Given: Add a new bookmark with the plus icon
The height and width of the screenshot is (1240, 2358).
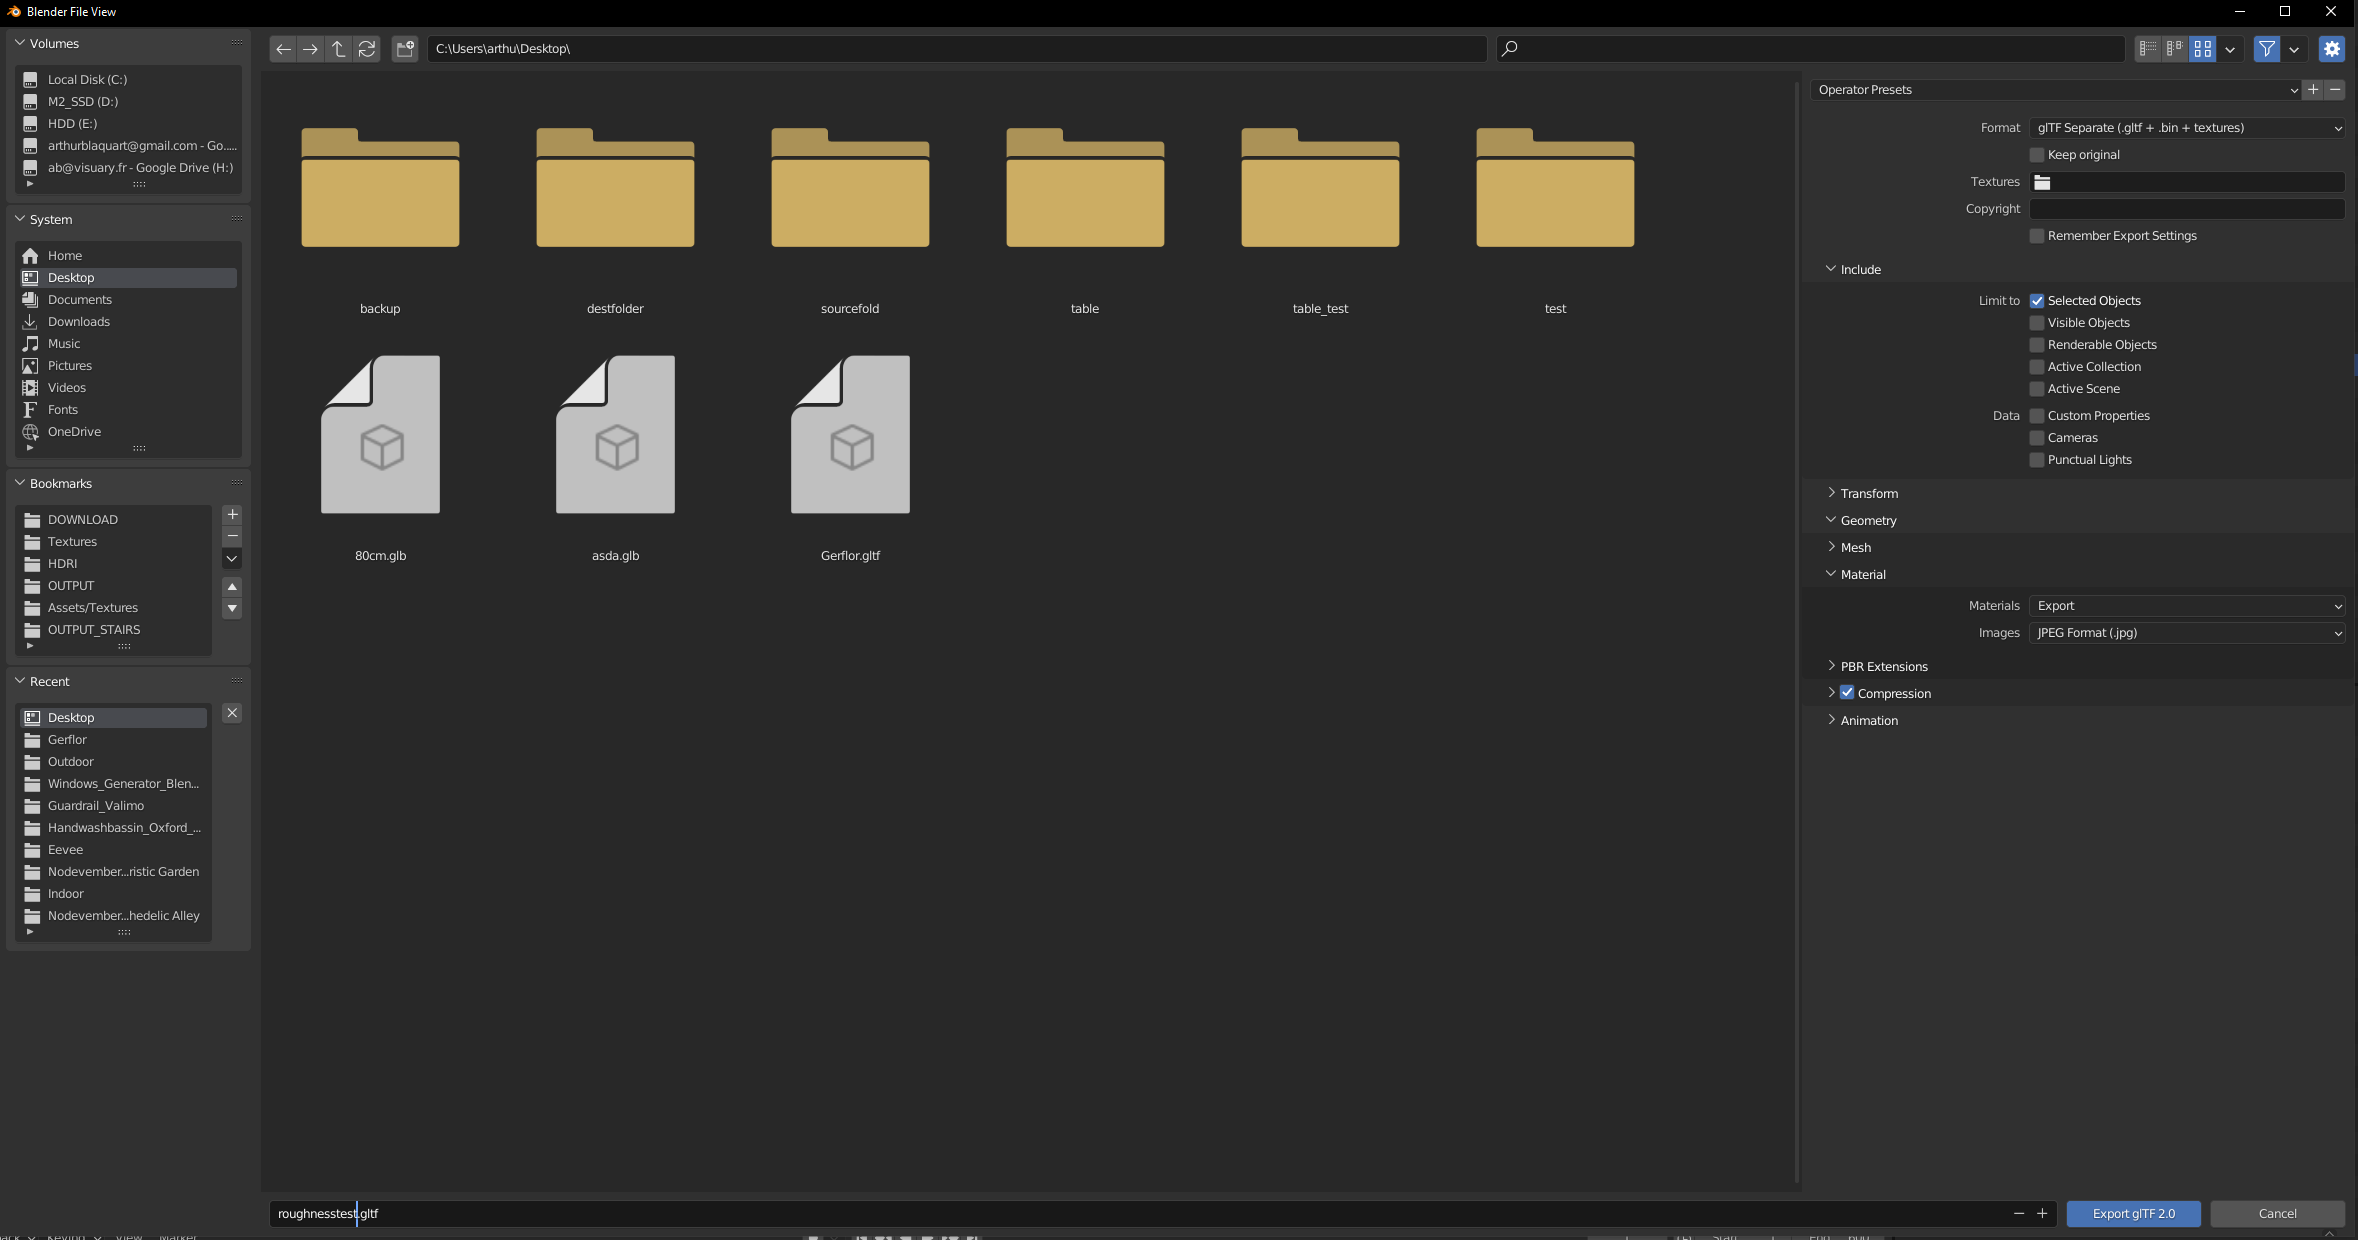Looking at the screenshot, I should pos(231,515).
